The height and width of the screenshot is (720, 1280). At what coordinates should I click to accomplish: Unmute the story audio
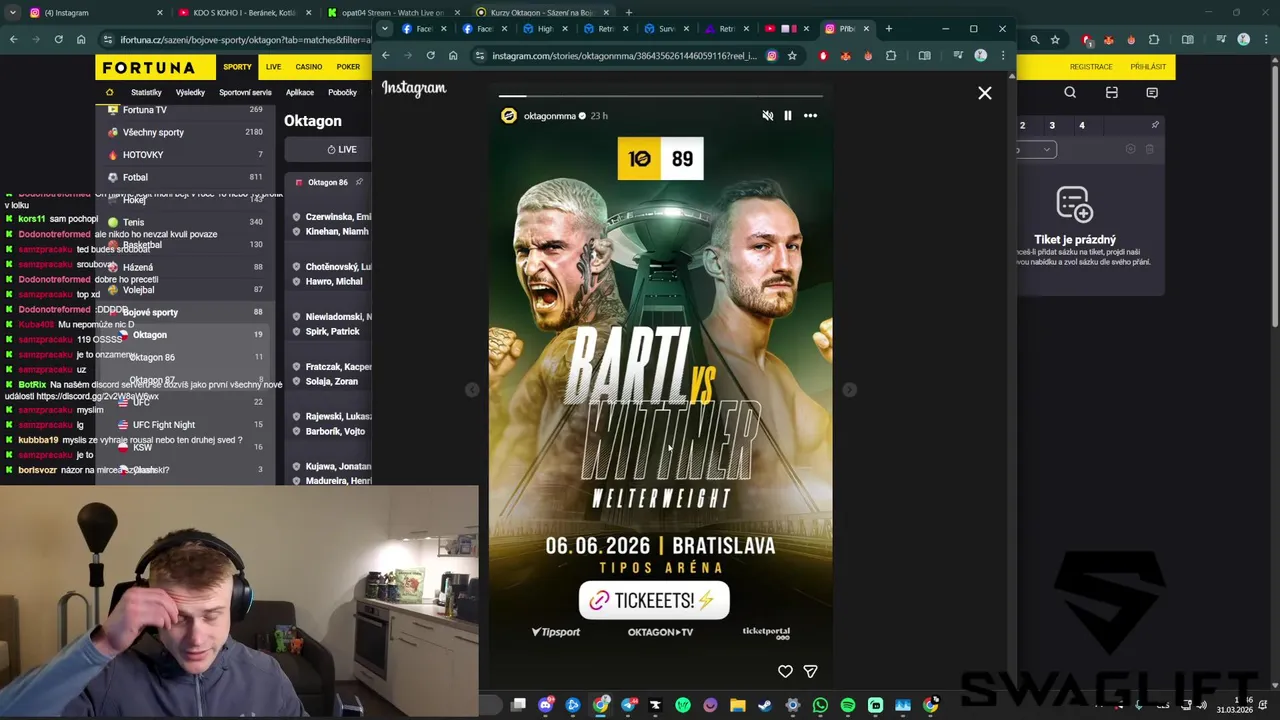click(768, 116)
